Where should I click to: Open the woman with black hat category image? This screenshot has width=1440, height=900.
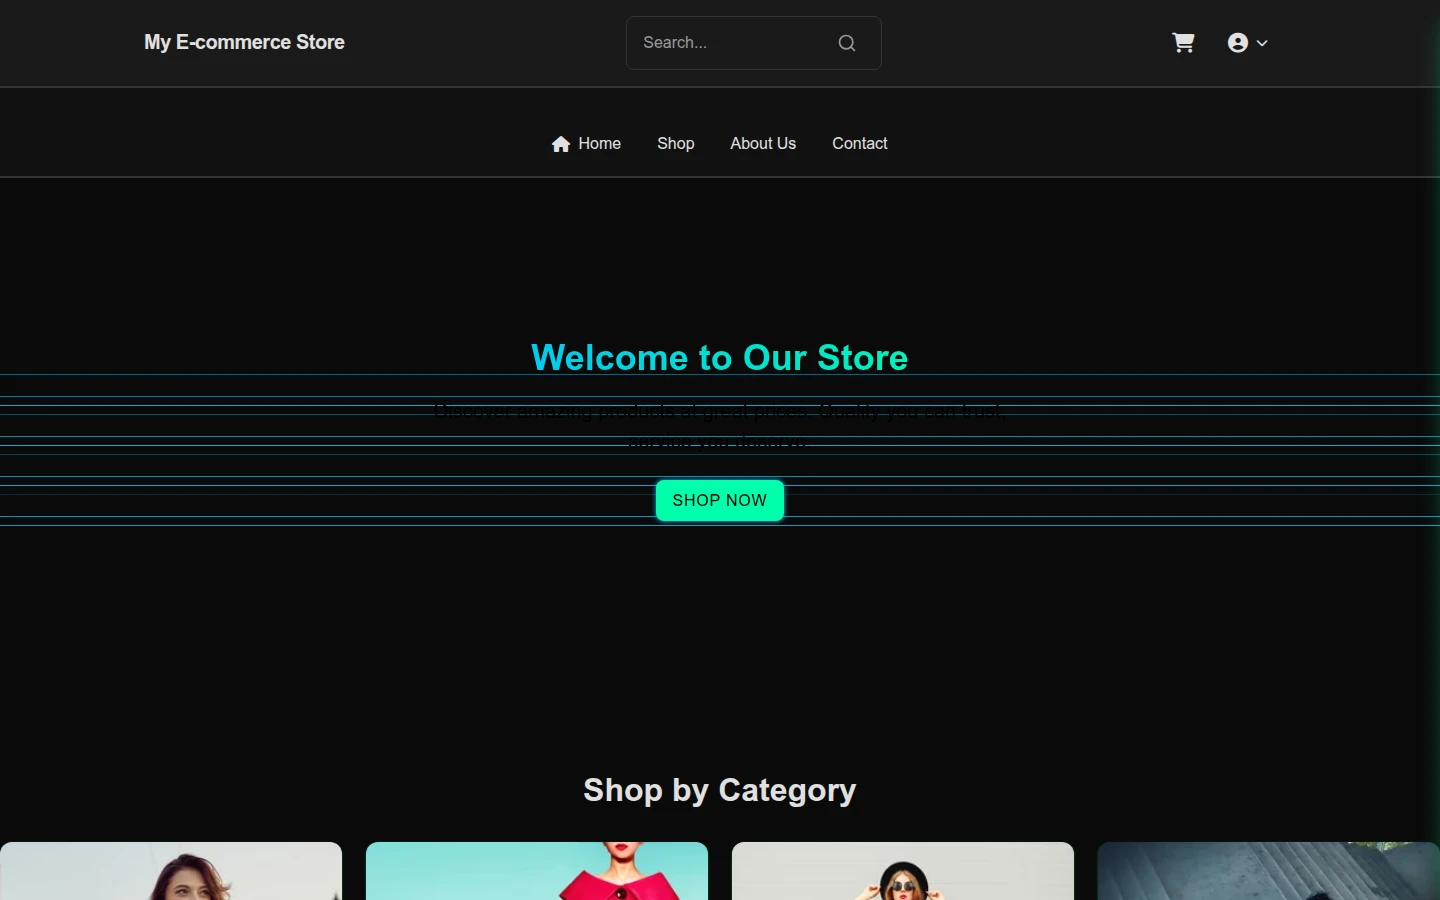[x=903, y=871]
